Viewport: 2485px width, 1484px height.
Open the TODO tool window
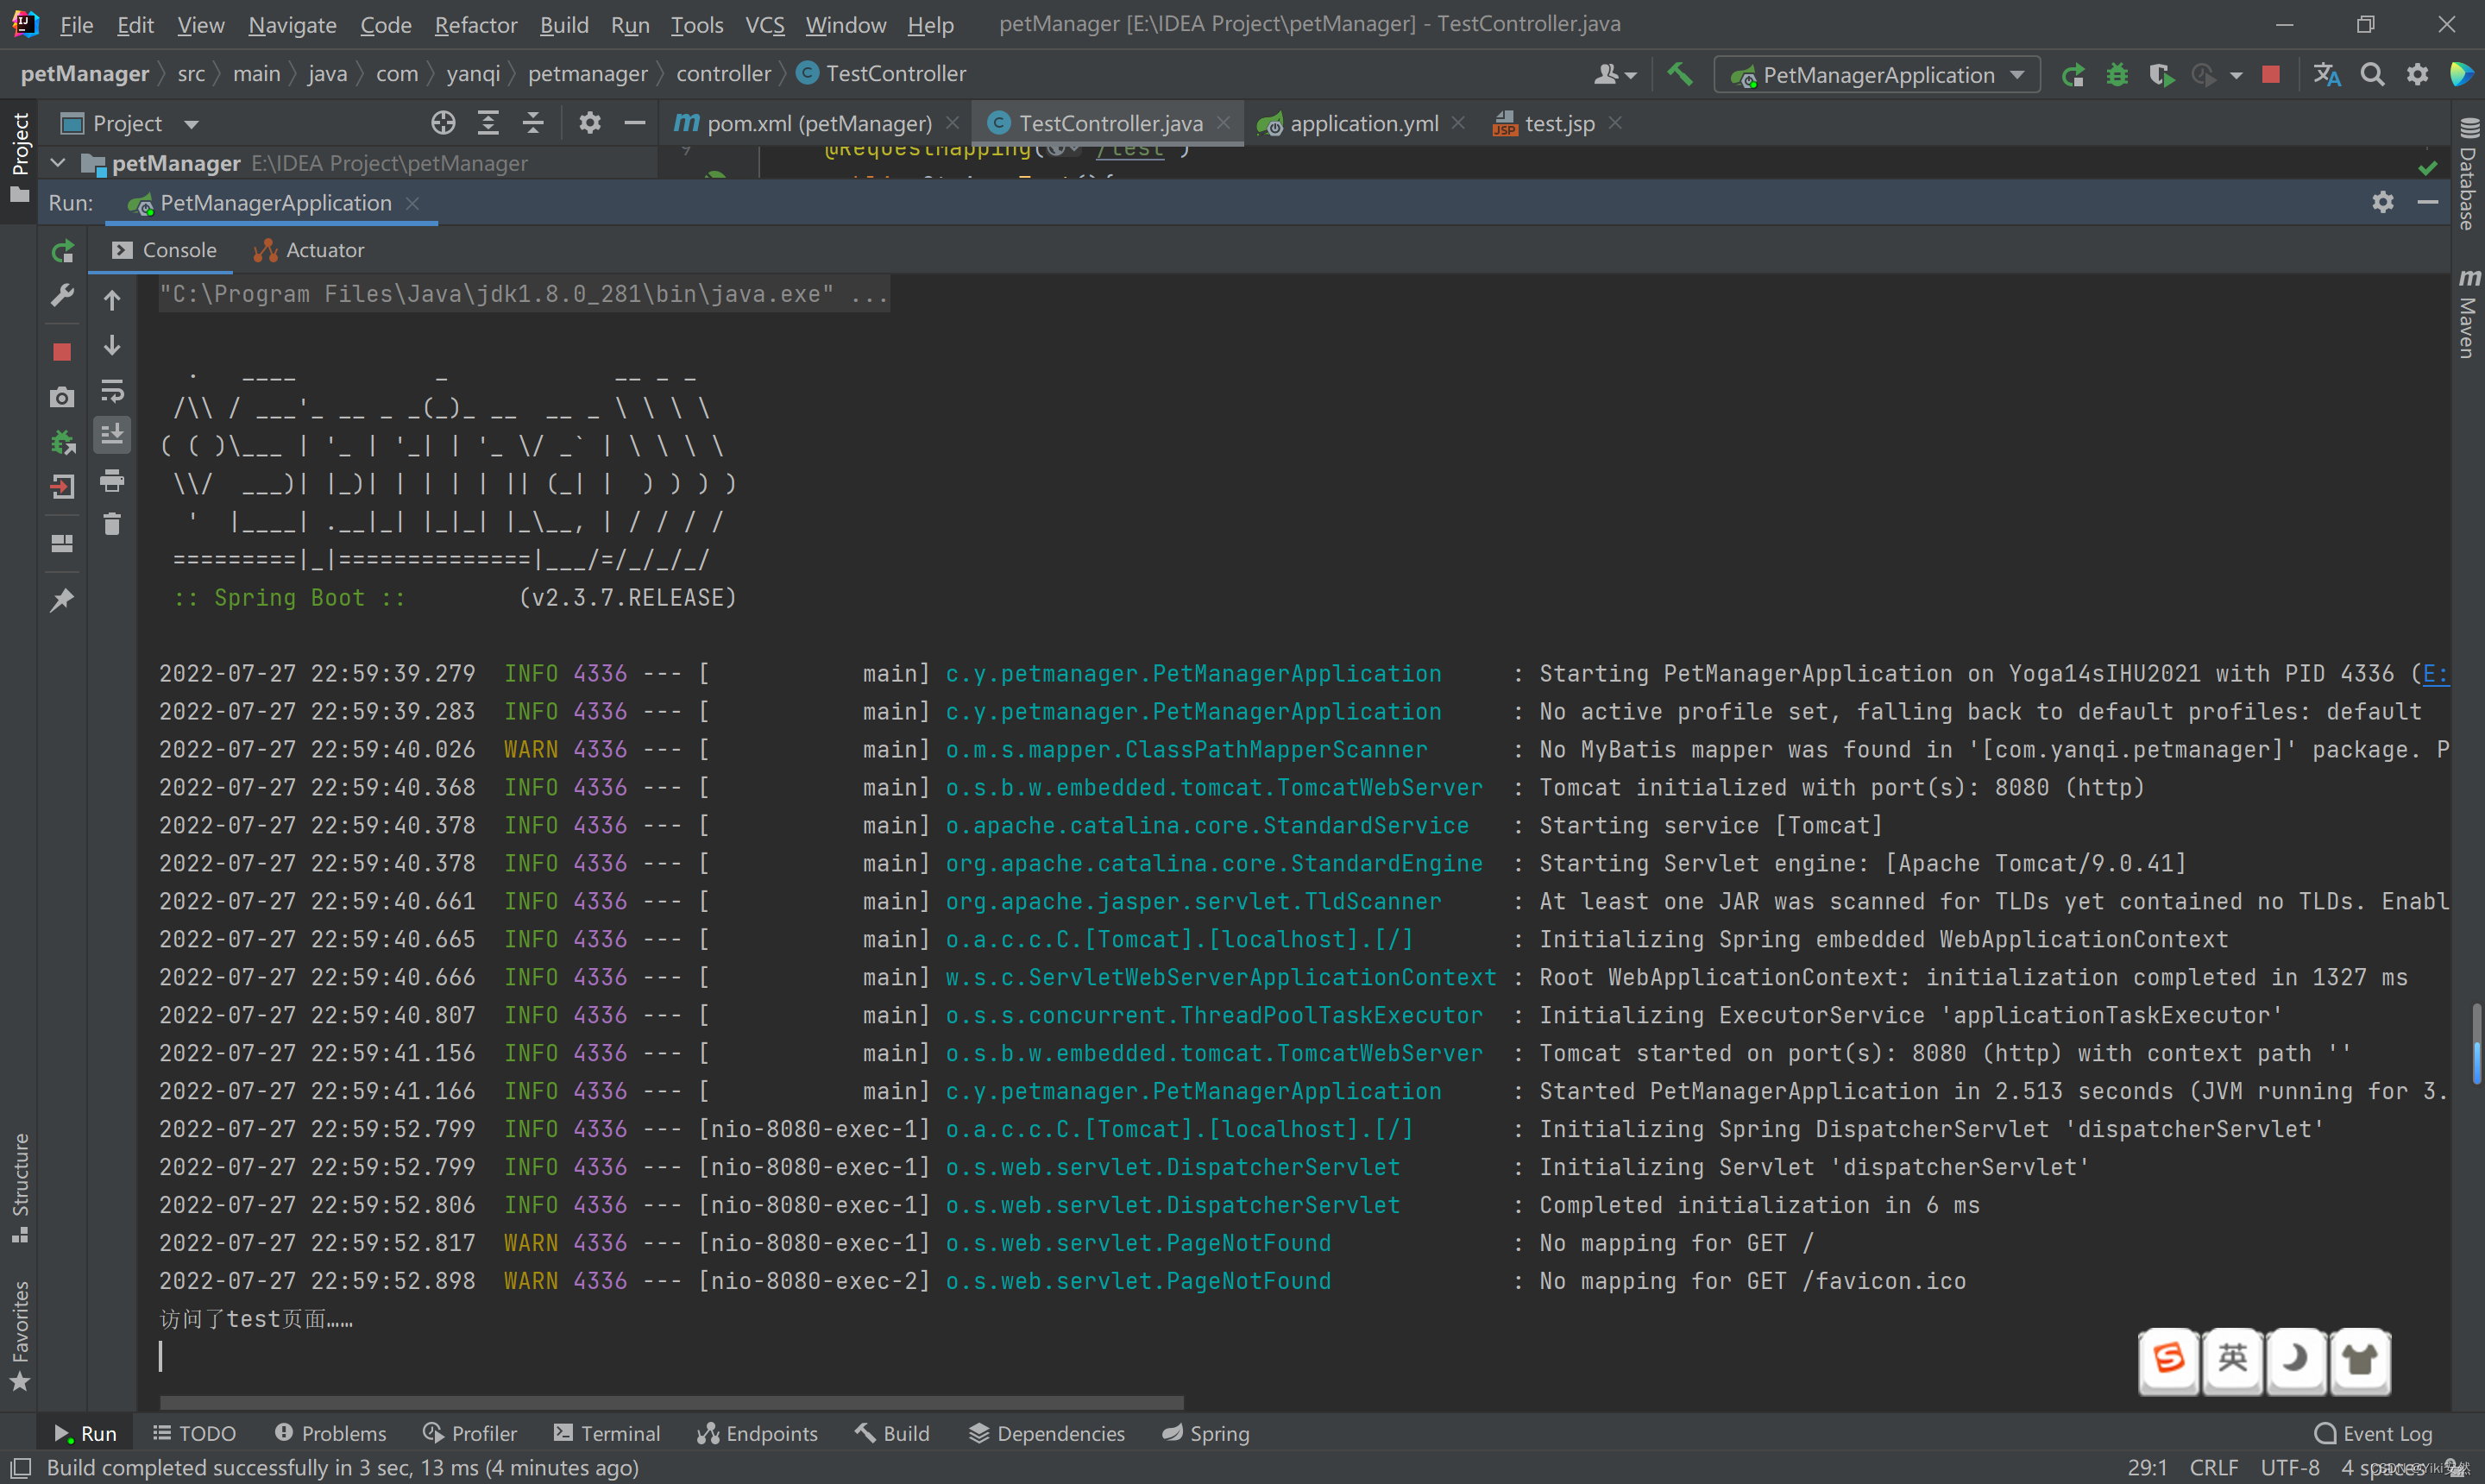pyautogui.click(x=194, y=1433)
